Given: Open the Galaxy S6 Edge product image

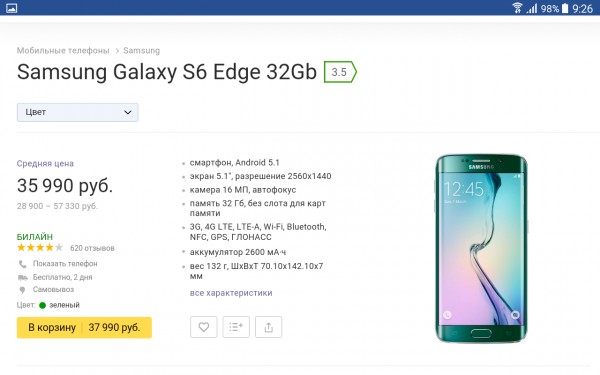Looking at the screenshot, I should [x=481, y=248].
